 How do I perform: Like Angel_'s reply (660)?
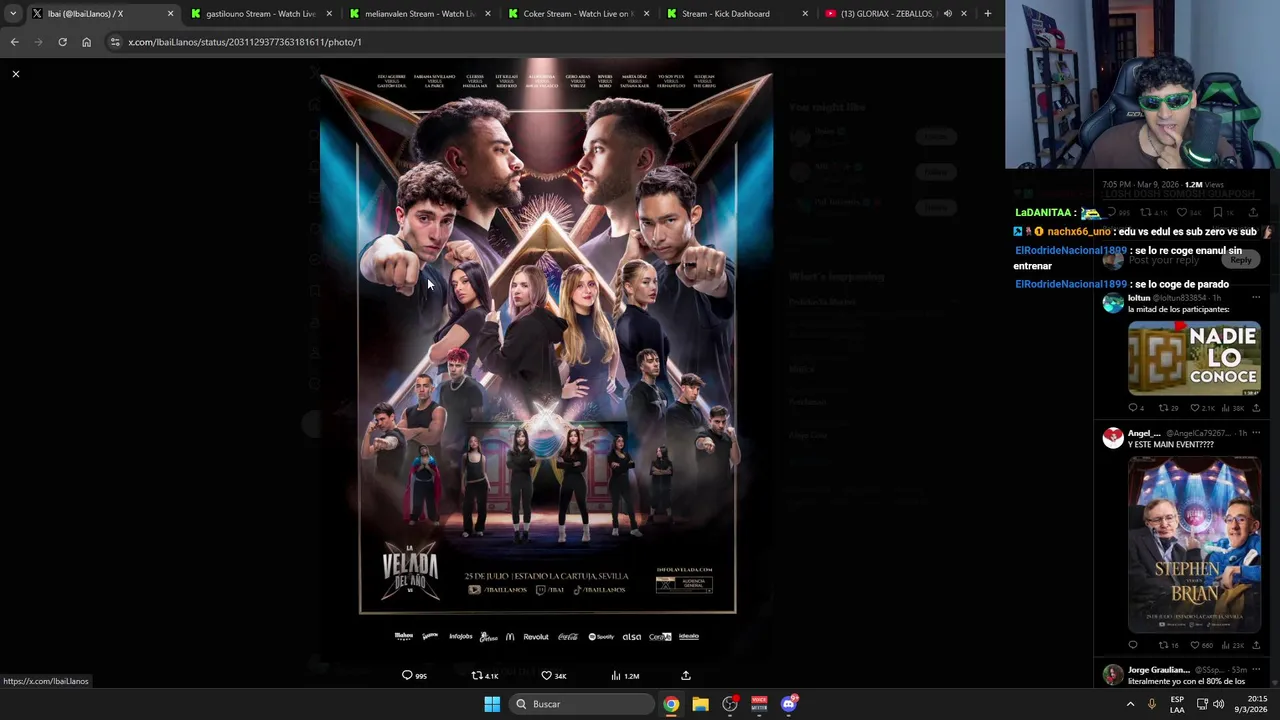(x=1202, y=645)
